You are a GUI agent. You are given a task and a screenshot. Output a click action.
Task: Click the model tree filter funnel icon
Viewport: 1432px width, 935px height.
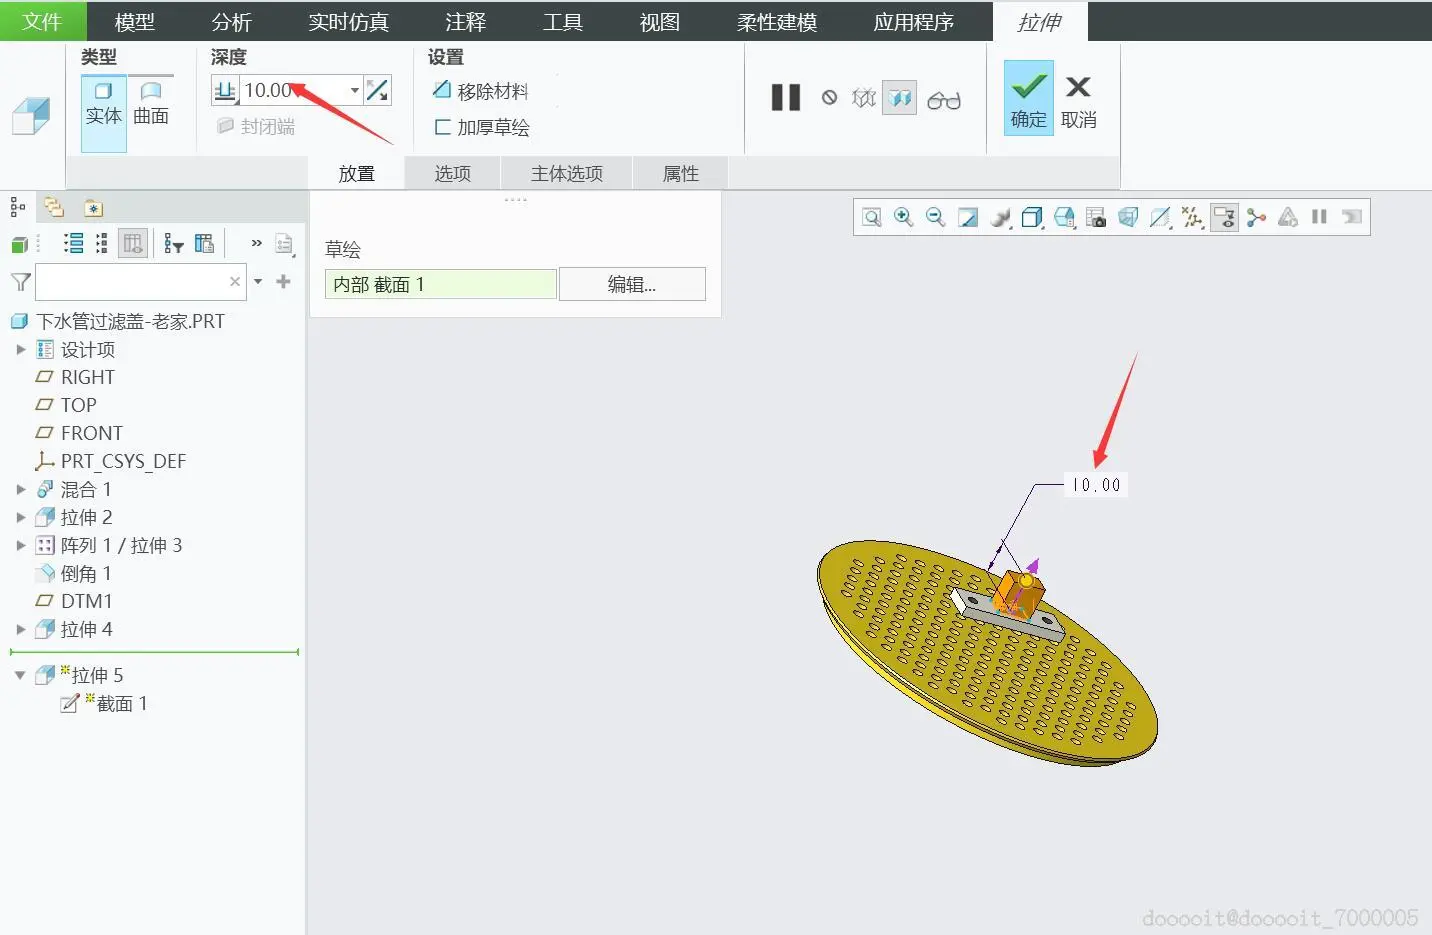(20, 282)
